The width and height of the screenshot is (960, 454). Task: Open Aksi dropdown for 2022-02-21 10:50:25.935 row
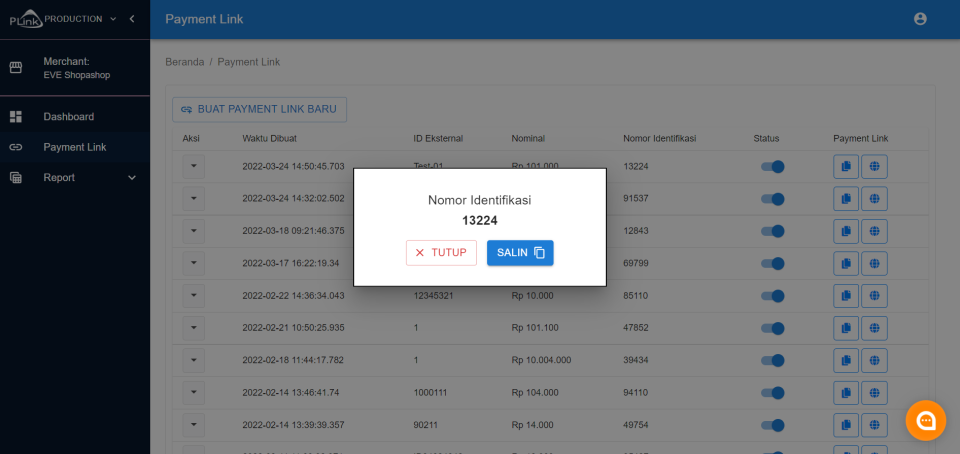click(x=193, y=328)
